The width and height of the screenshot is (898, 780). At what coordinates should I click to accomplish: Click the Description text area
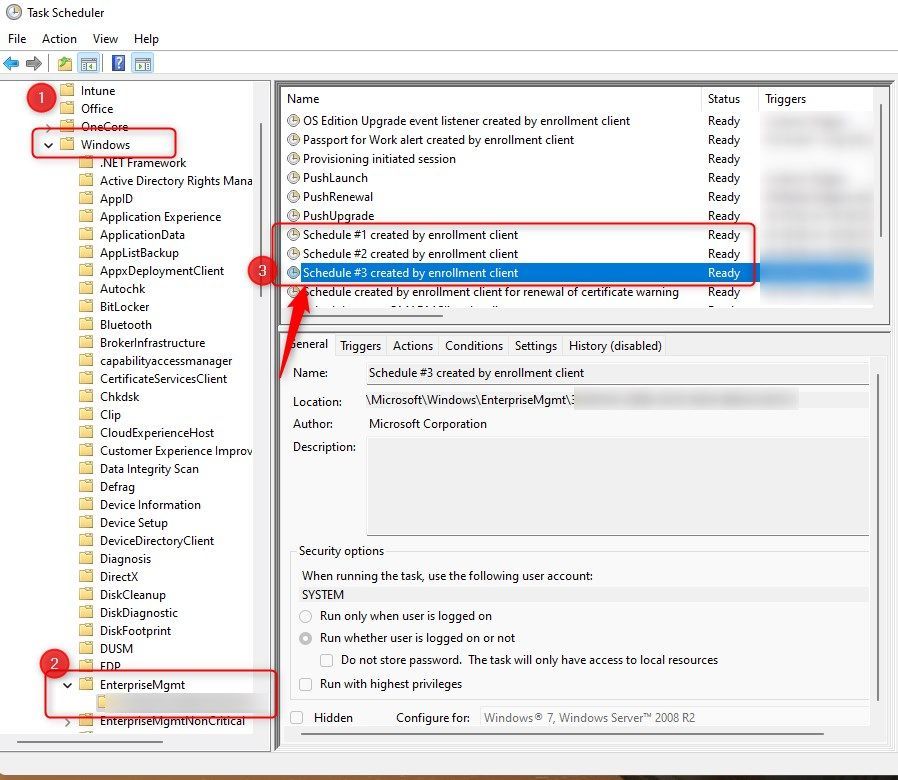coord(617,486)
